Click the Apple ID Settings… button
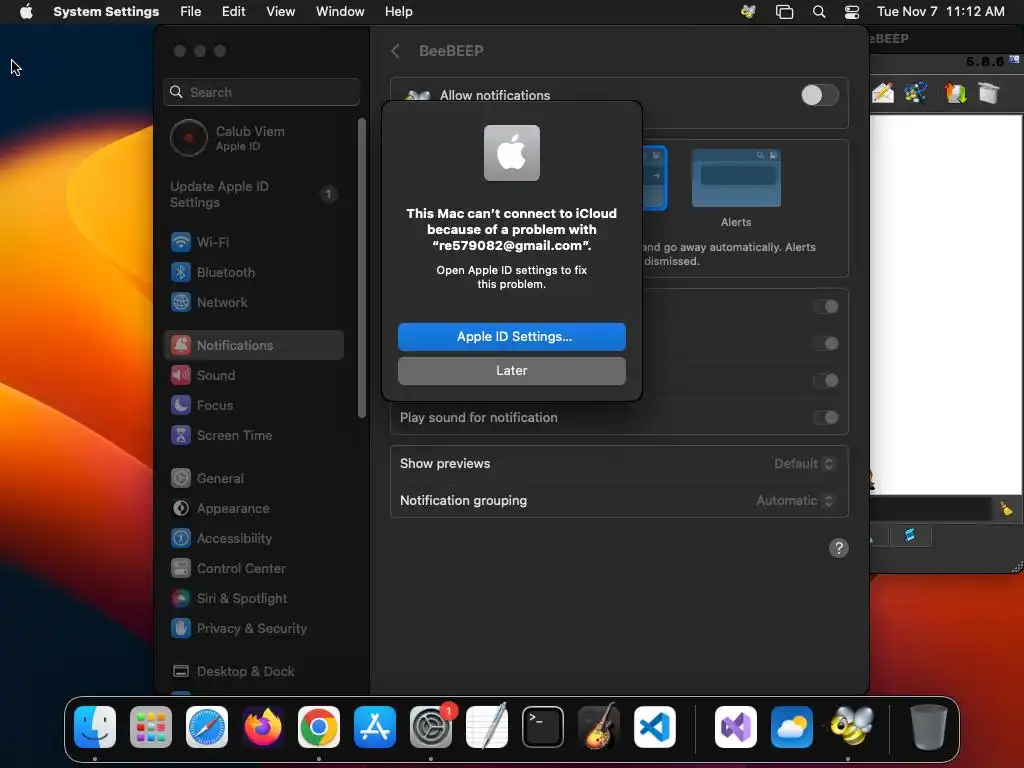This screenshot has height=768, width=1024. [x=511, y=337]
